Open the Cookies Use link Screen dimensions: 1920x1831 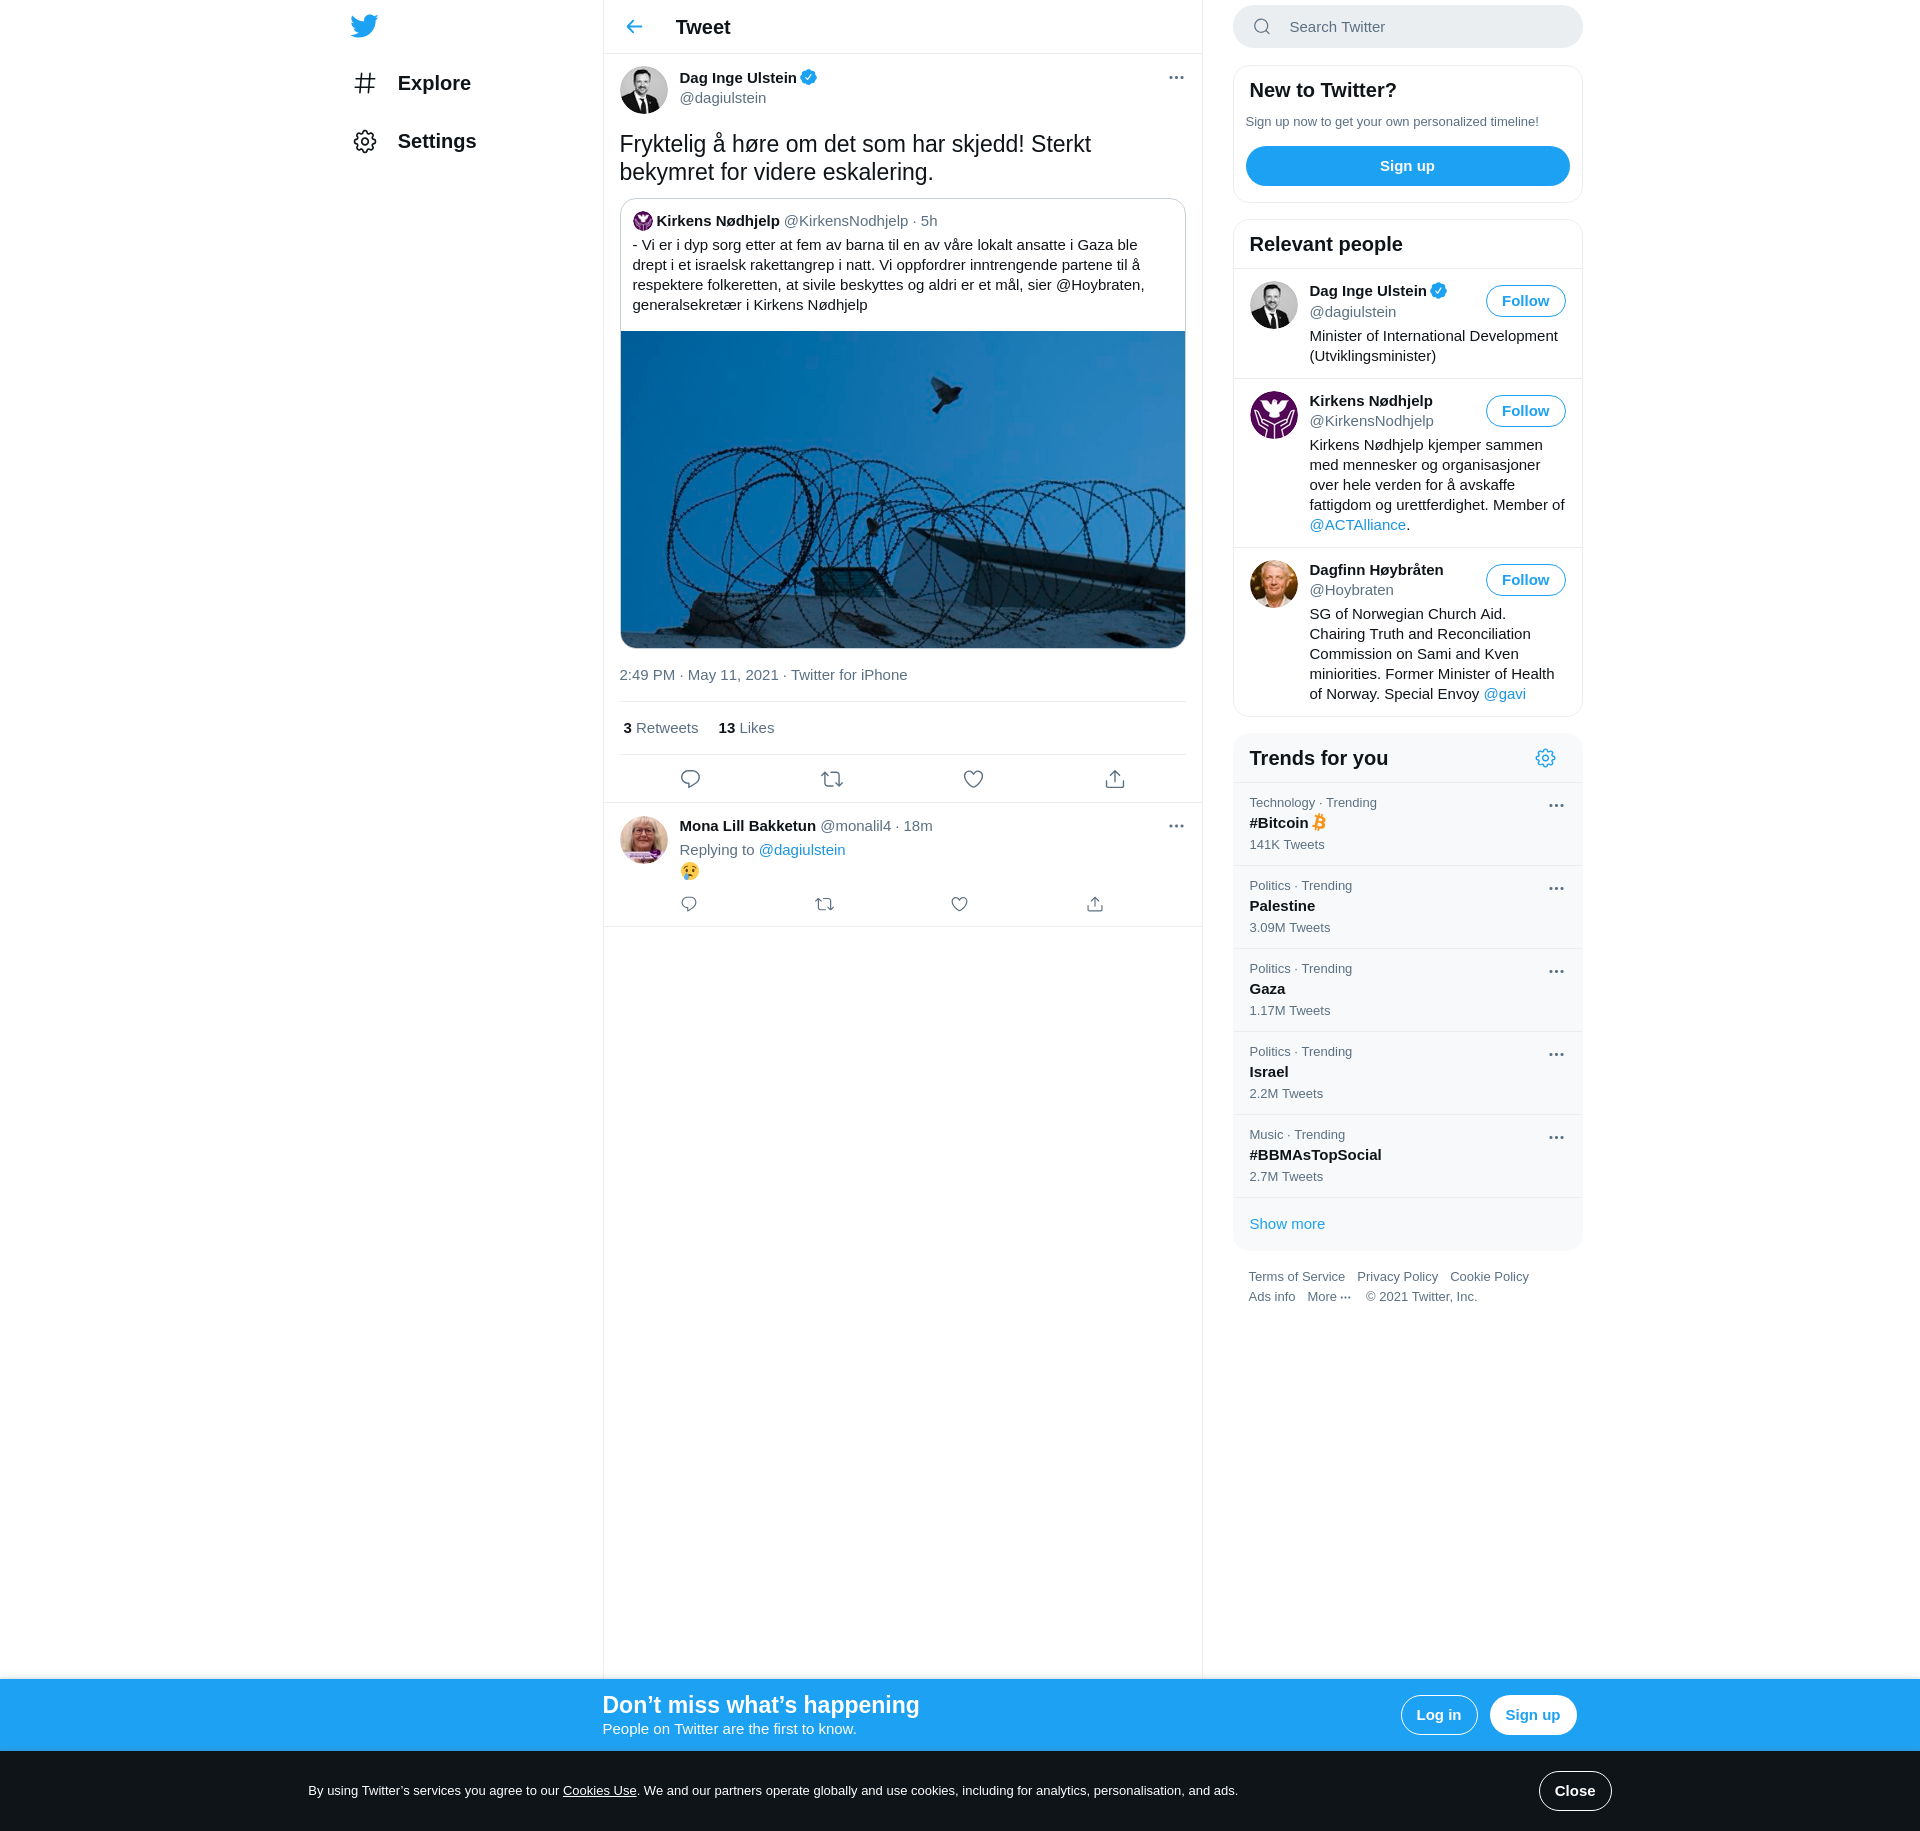599,1791
